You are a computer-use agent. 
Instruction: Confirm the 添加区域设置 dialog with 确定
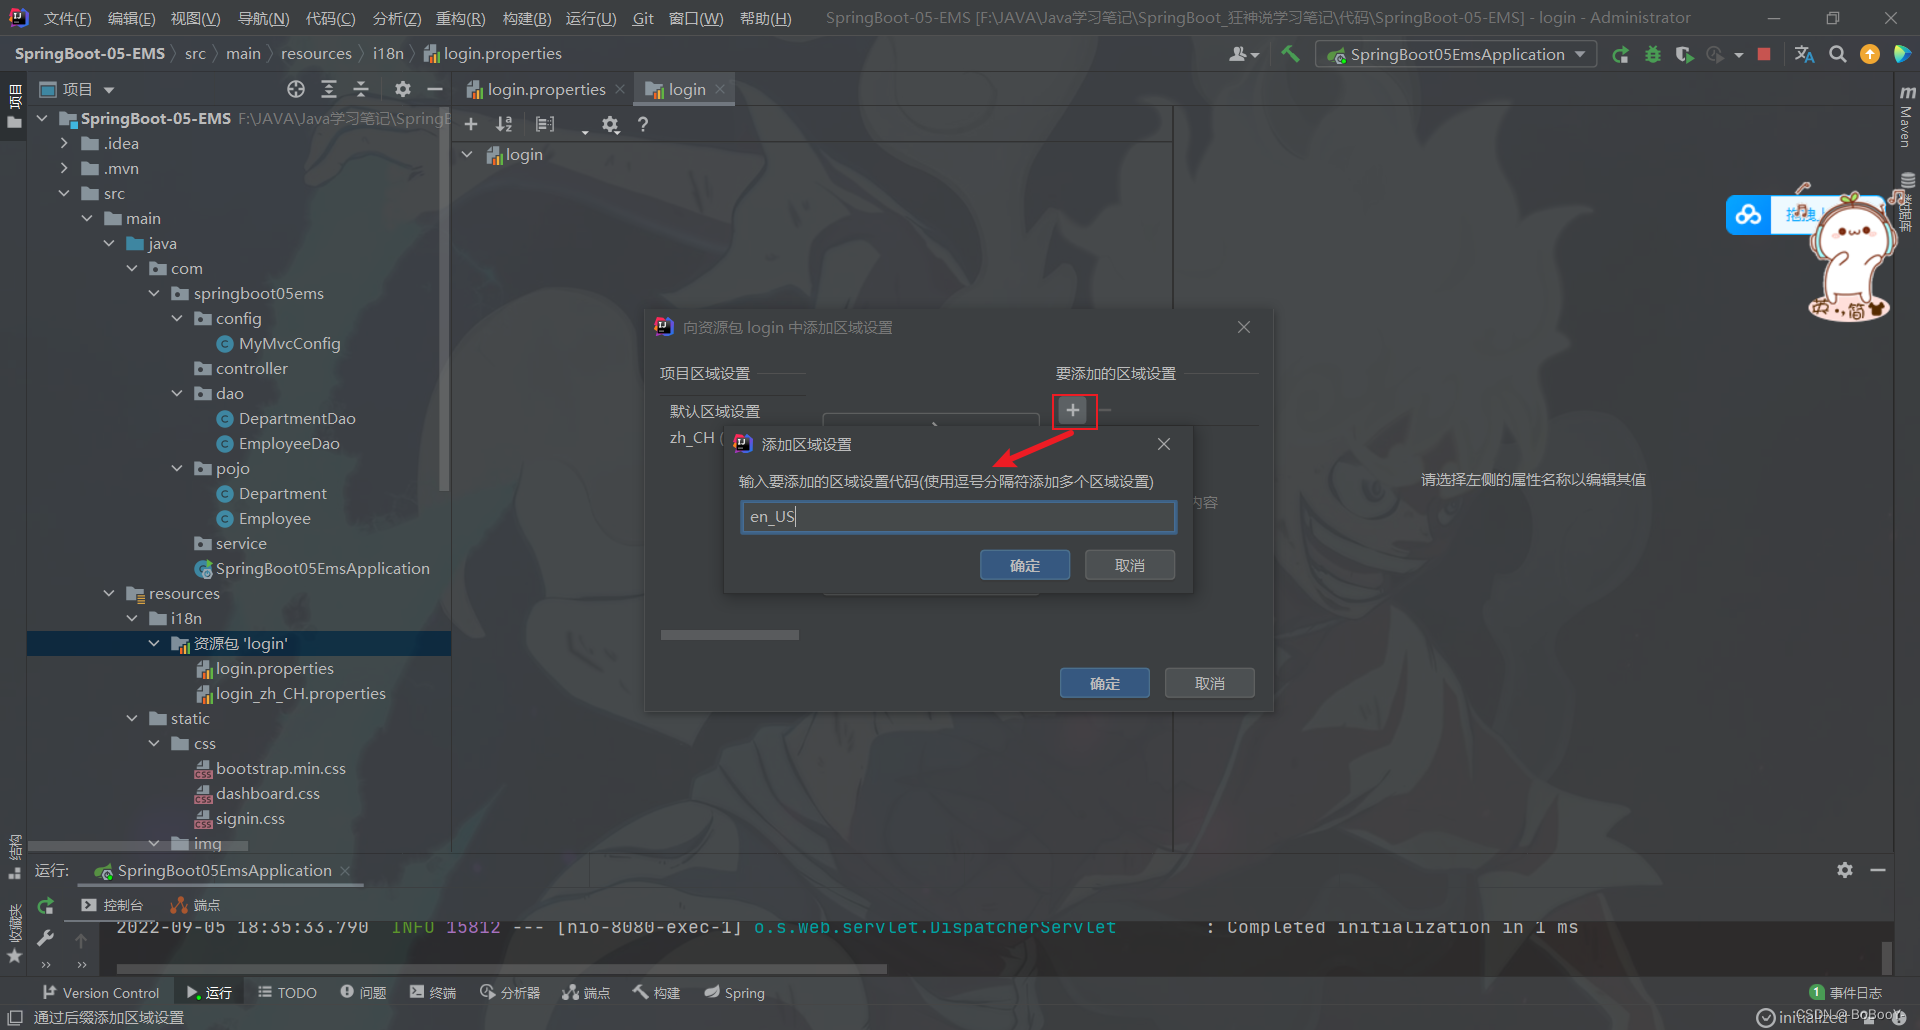click(x=1025, y=565)
